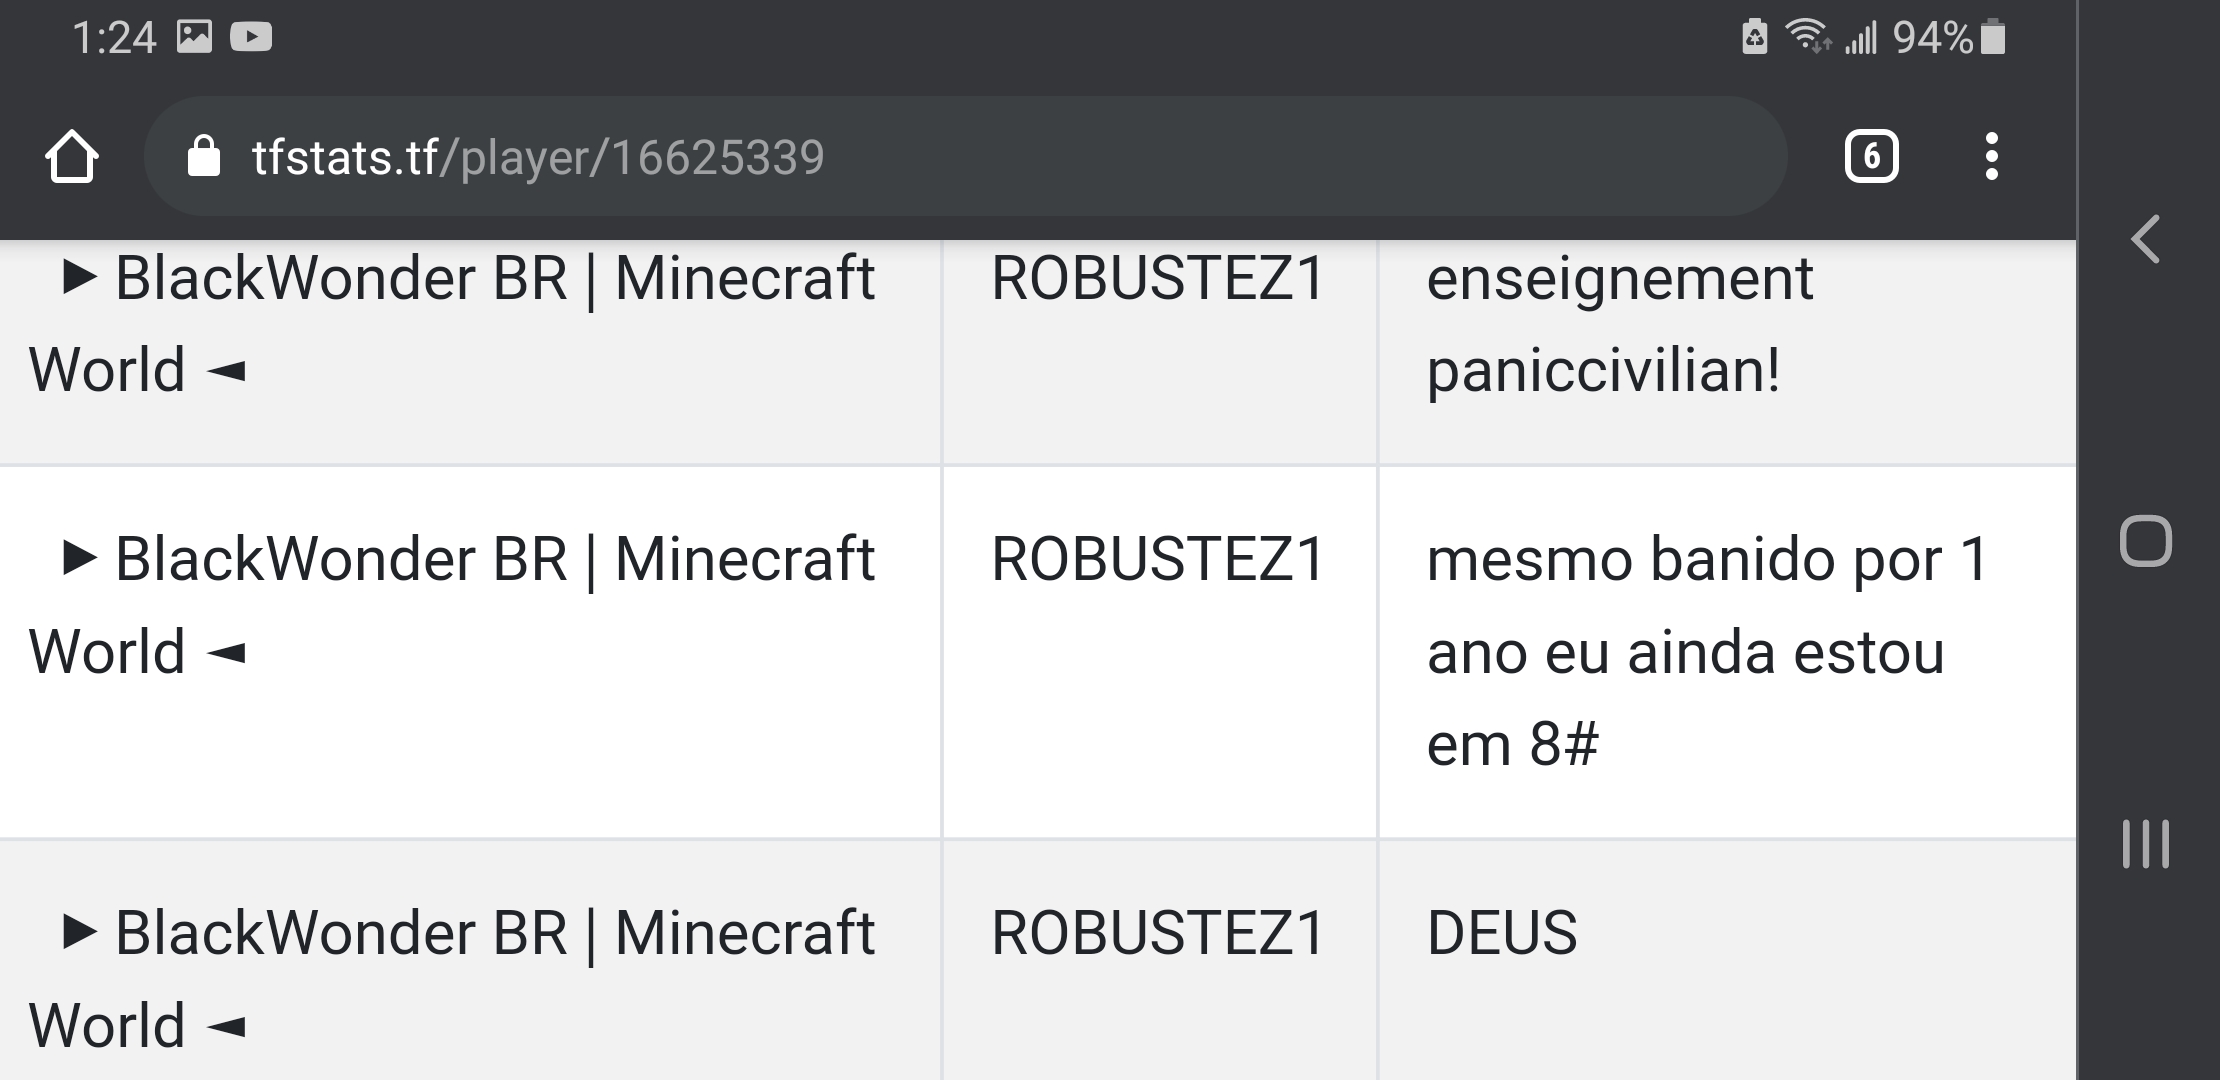Open the three-dot browser menu

(1991, 157)
